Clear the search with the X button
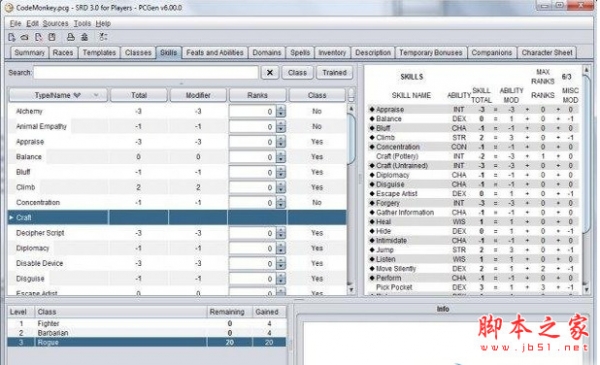This screenshot has height=365, width=600. (270, 73)
